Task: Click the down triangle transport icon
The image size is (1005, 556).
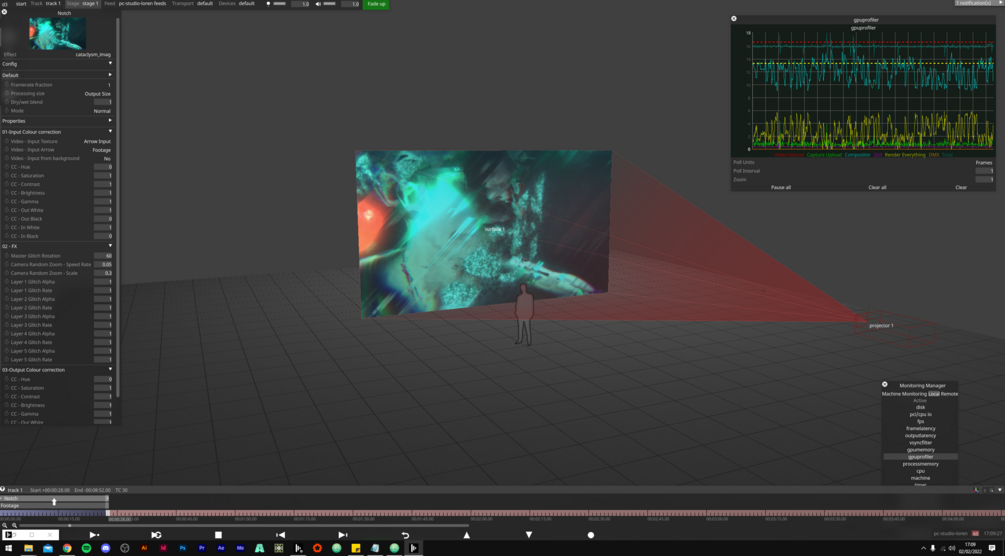Action: [x=529, y=535]
